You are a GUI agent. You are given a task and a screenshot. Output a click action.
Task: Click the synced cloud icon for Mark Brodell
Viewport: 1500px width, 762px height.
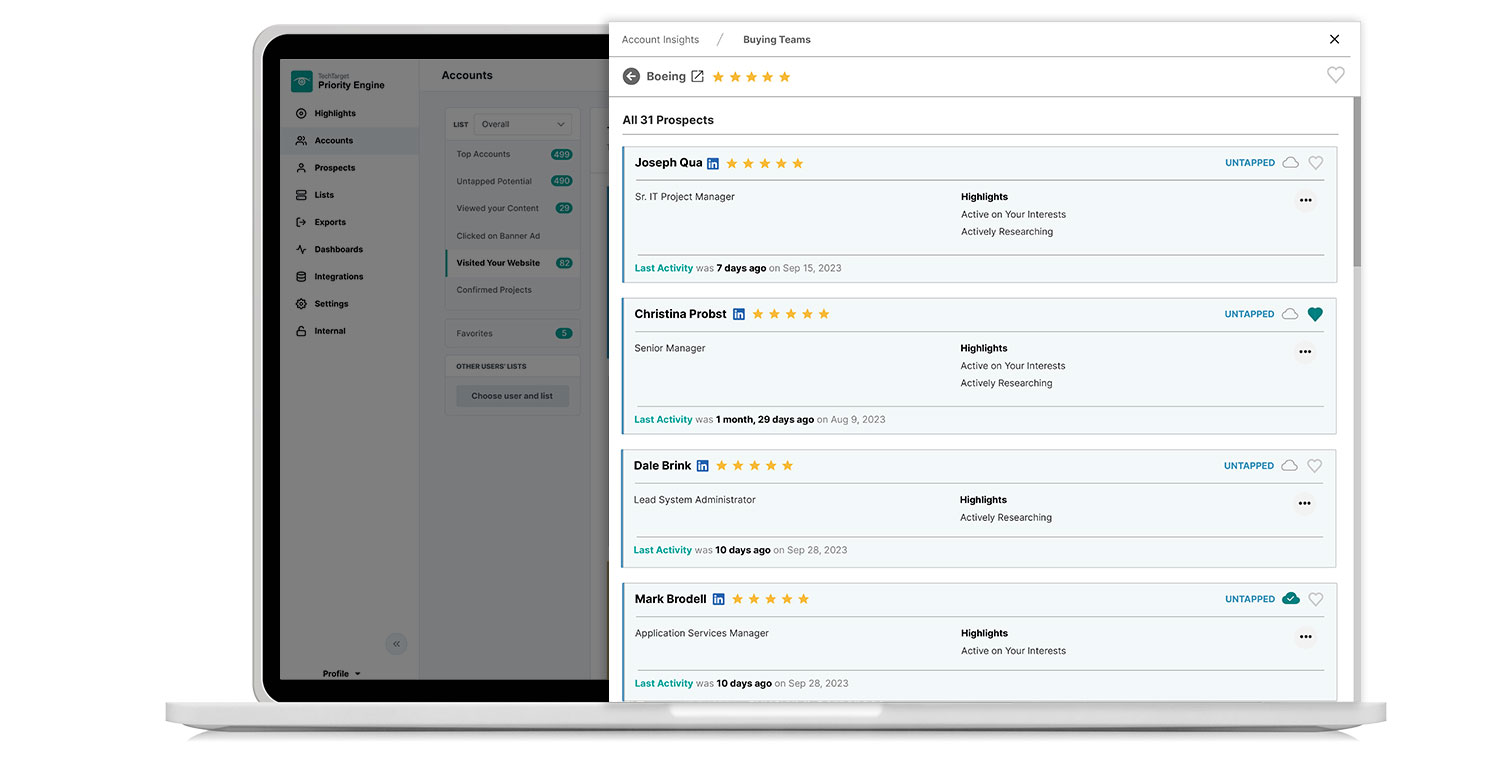pyautogui.click(x=1291, y=599)
